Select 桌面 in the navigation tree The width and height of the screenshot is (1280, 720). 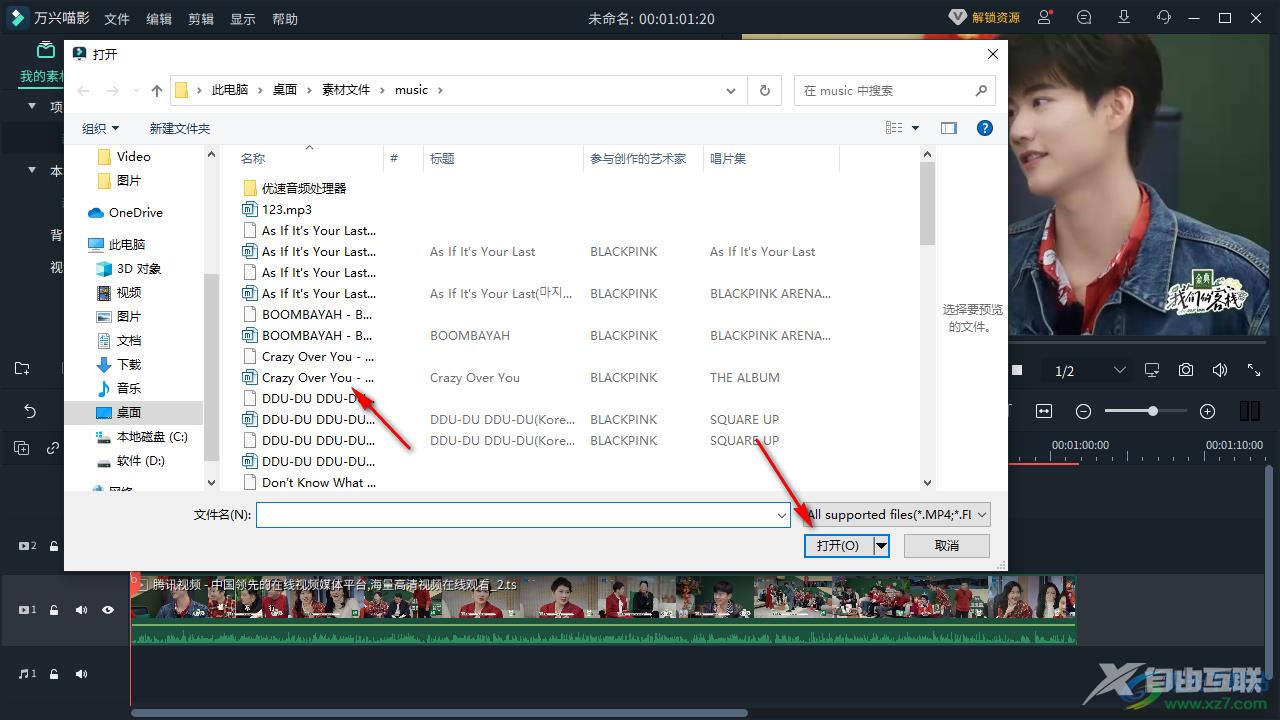(x=129, y=412)
